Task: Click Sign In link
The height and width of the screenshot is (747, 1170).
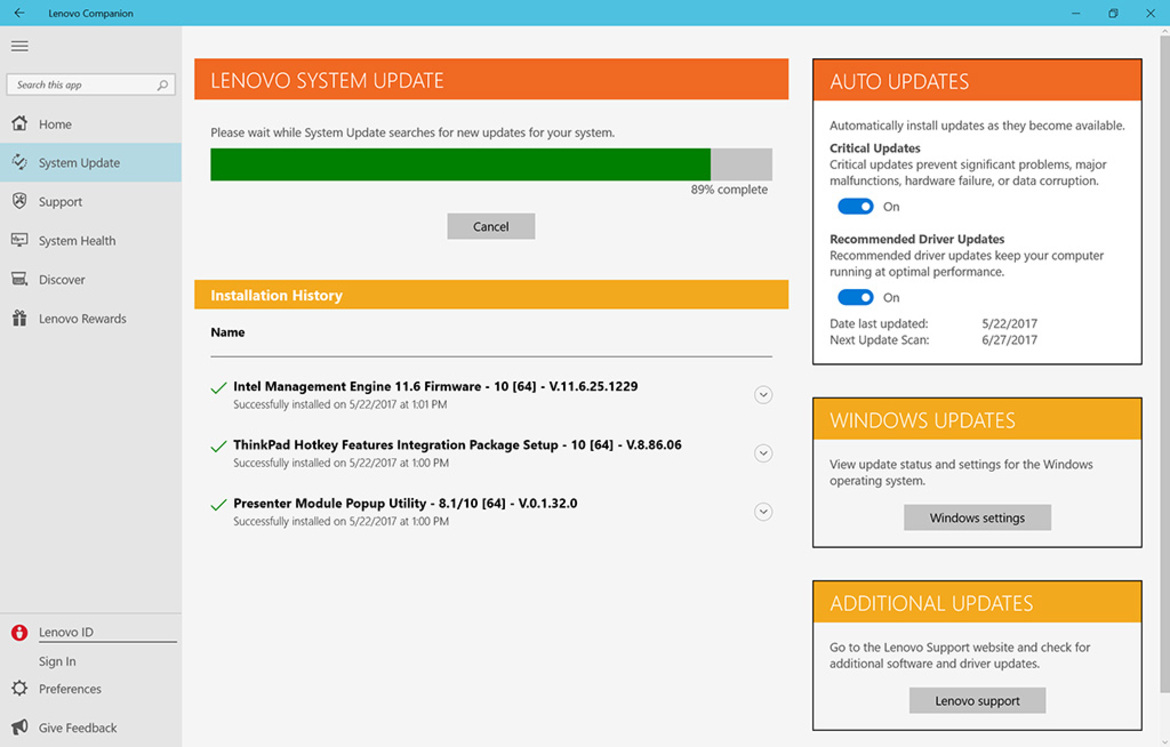Action: tap(57, 661)
